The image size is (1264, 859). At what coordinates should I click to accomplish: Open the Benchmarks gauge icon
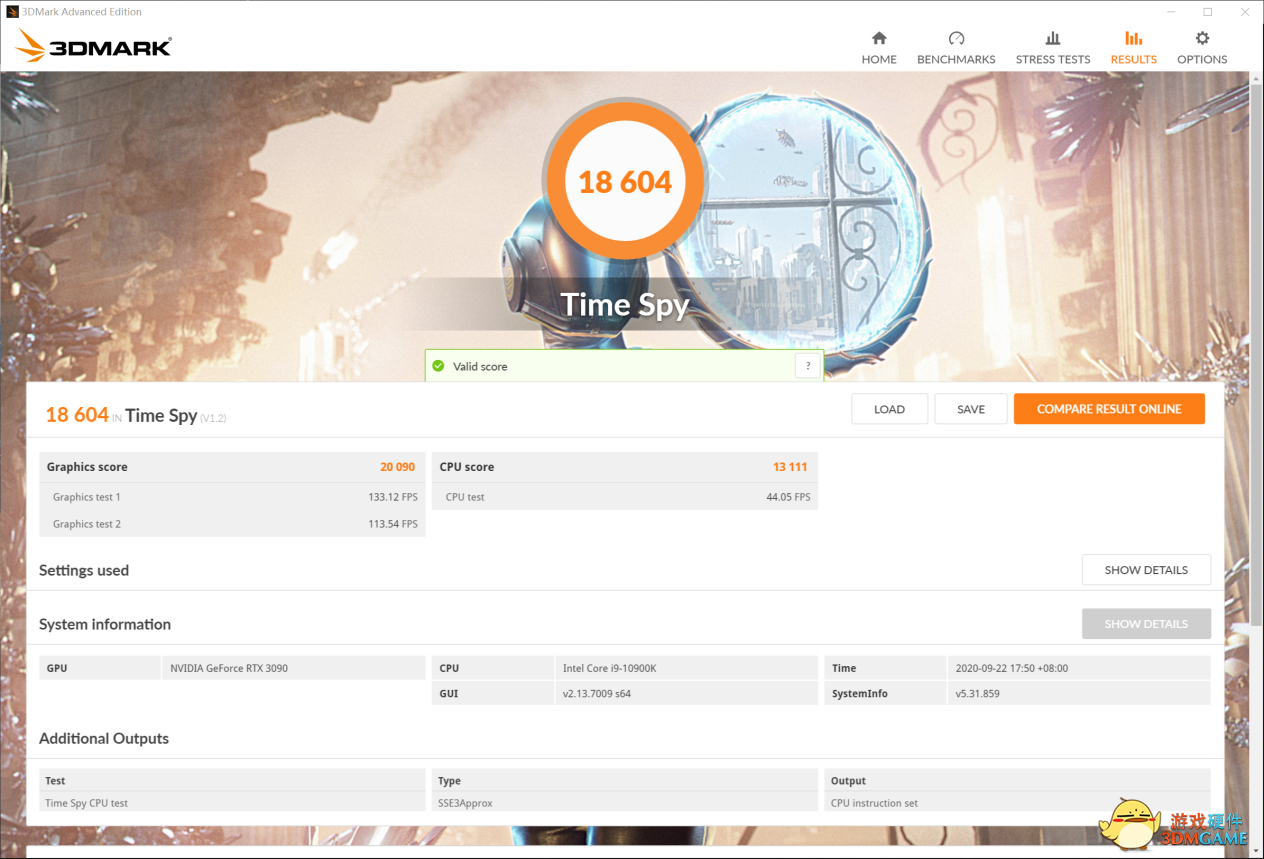[x=956, y=38]
